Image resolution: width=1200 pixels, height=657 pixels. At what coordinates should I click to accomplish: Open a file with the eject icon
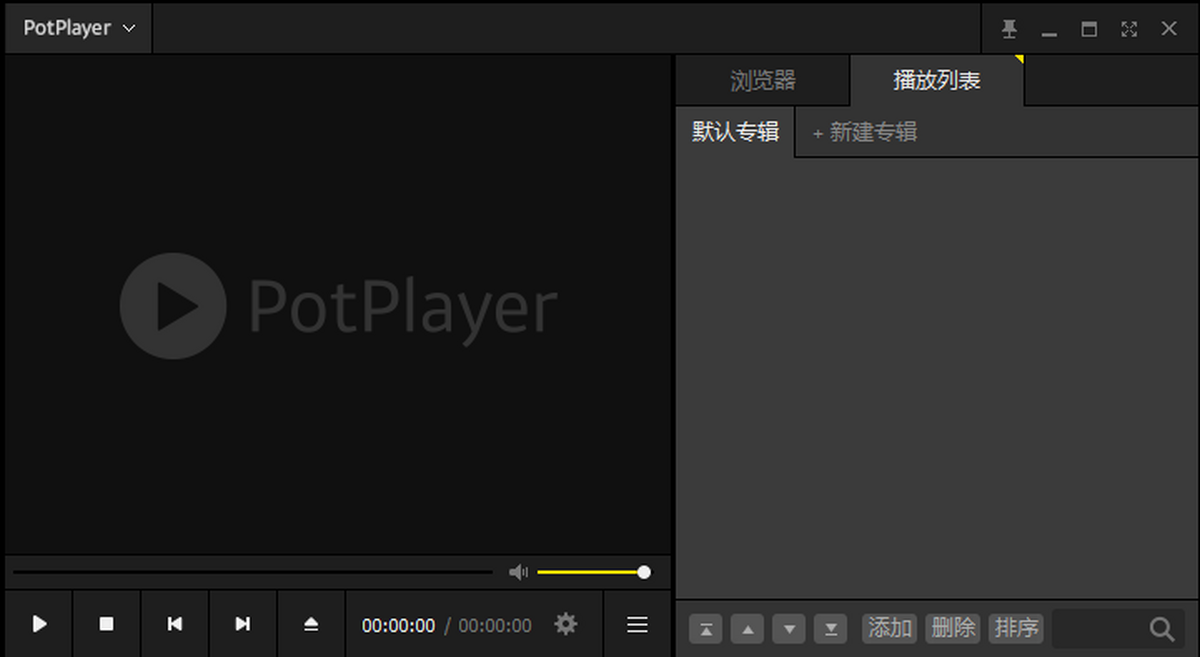[x=311, y=624]
